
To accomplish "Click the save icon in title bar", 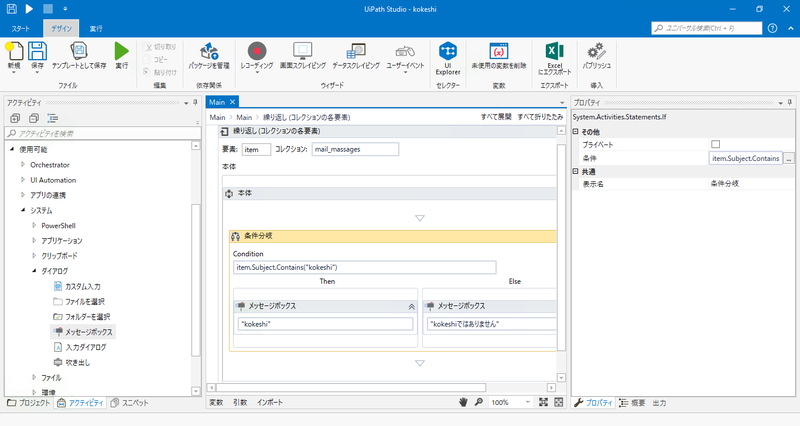I will 11,9.
